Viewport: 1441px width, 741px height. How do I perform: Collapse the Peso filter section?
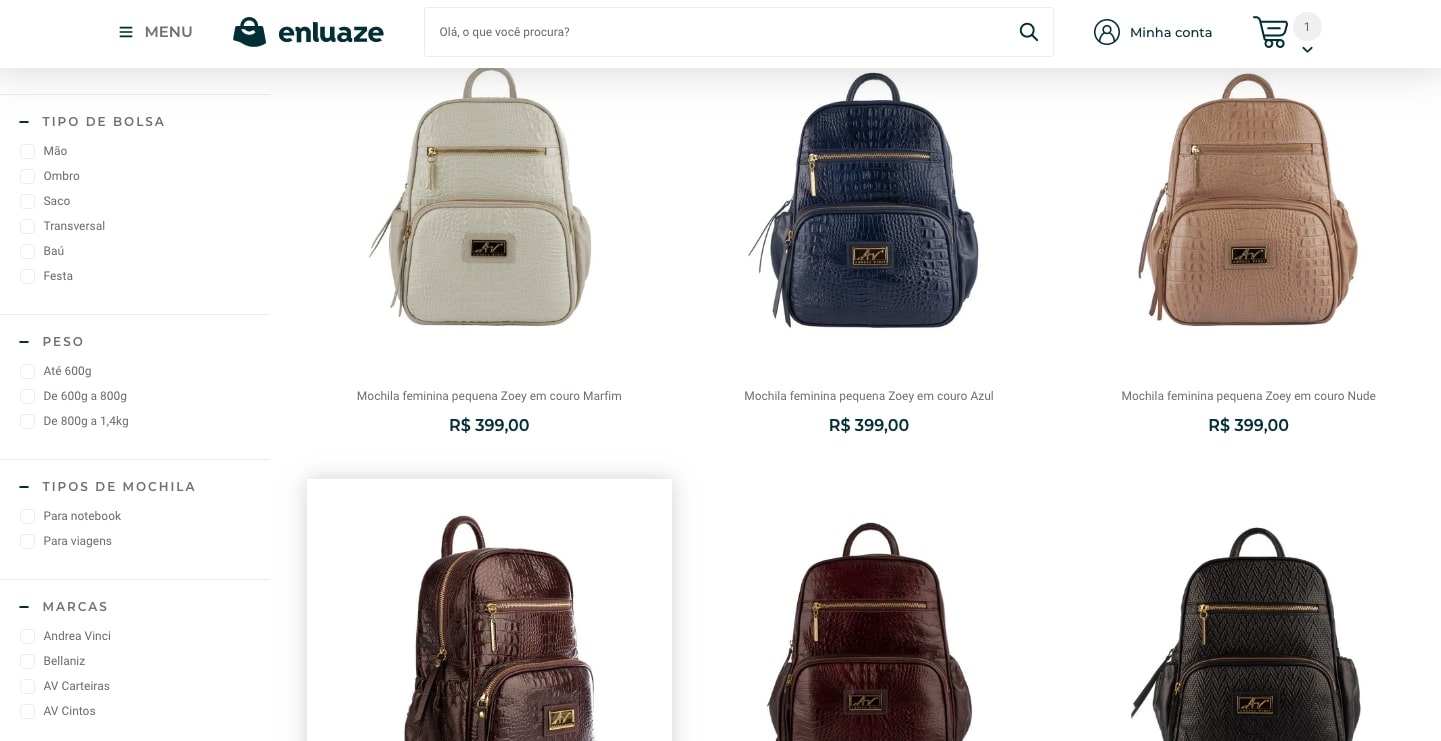coord(24,342)
